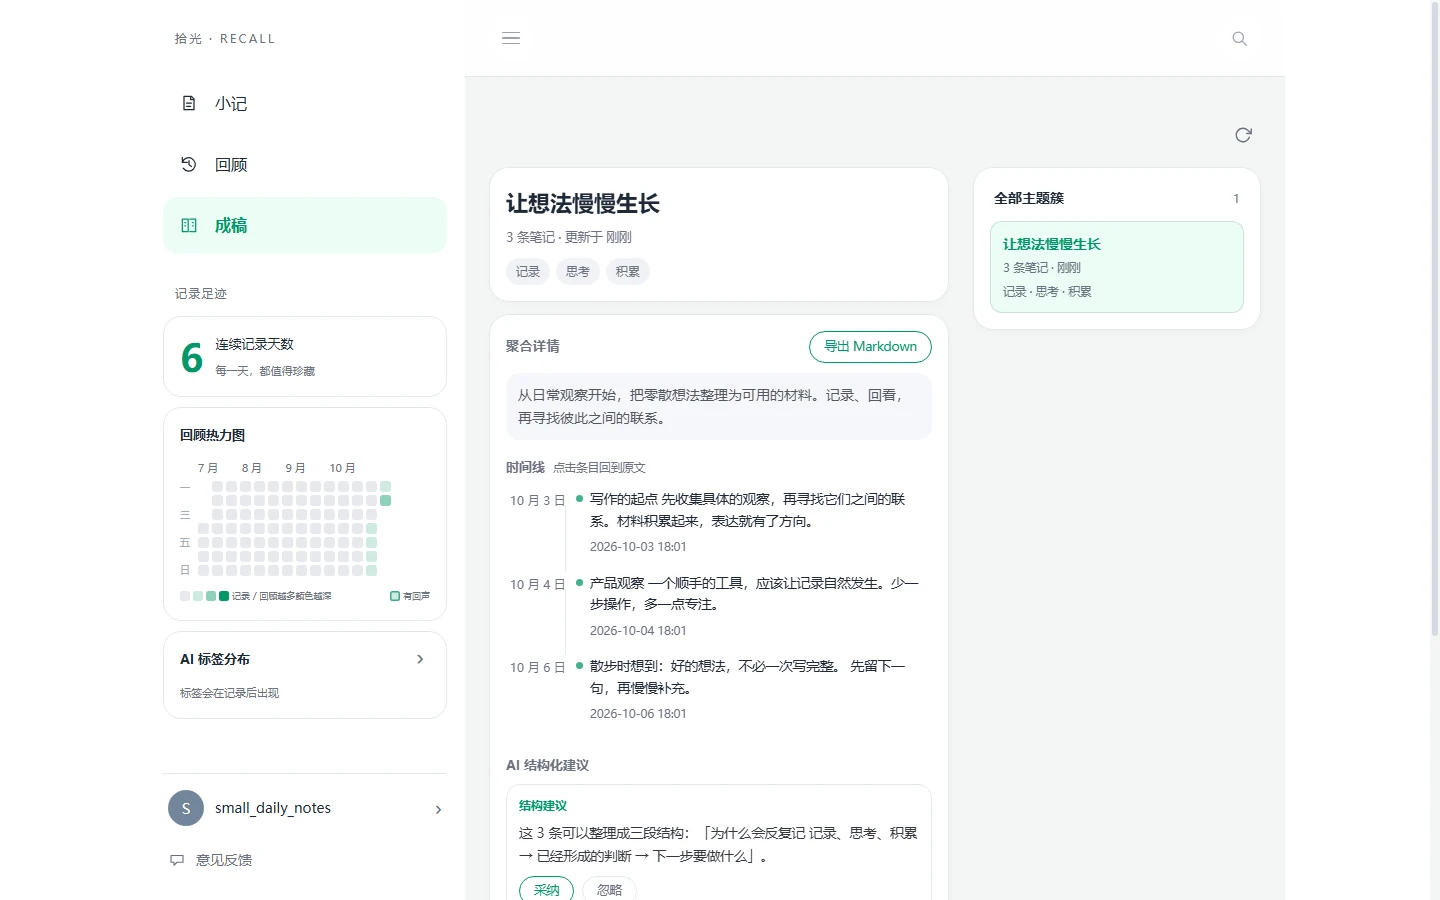Click the refresh icon above theme clusters

pos(1243,135)
